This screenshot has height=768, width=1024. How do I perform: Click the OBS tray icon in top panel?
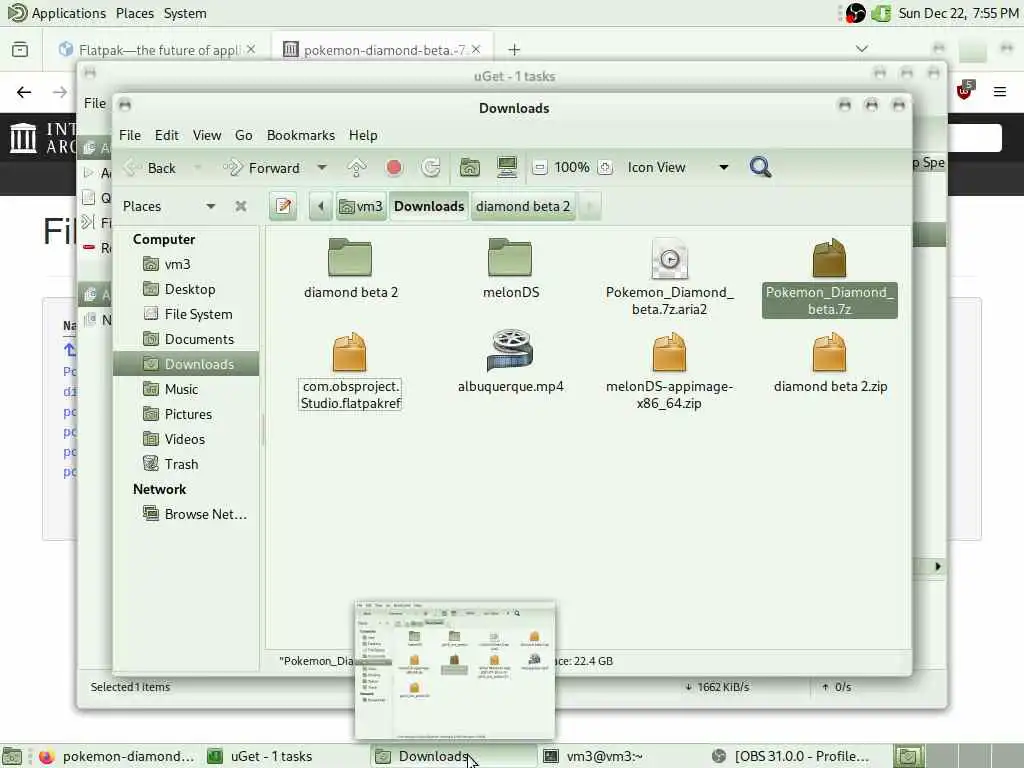[855, 13]
